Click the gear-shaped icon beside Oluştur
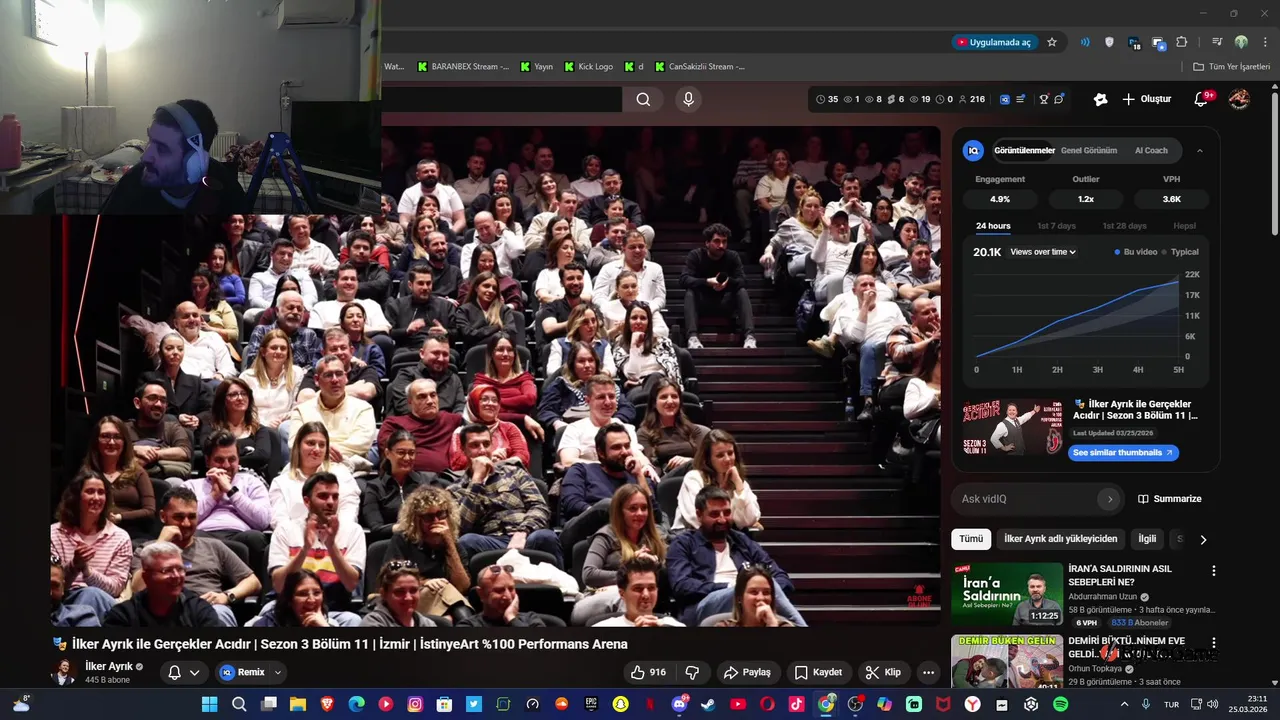The width and height of the screenshot is (1280, 720). [x=1100, y=99]
